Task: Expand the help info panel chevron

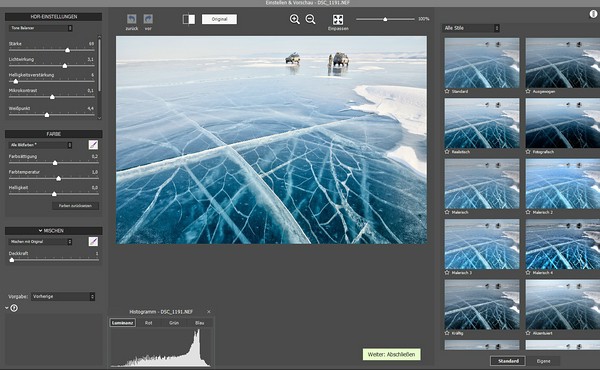Action: point(7,308)
